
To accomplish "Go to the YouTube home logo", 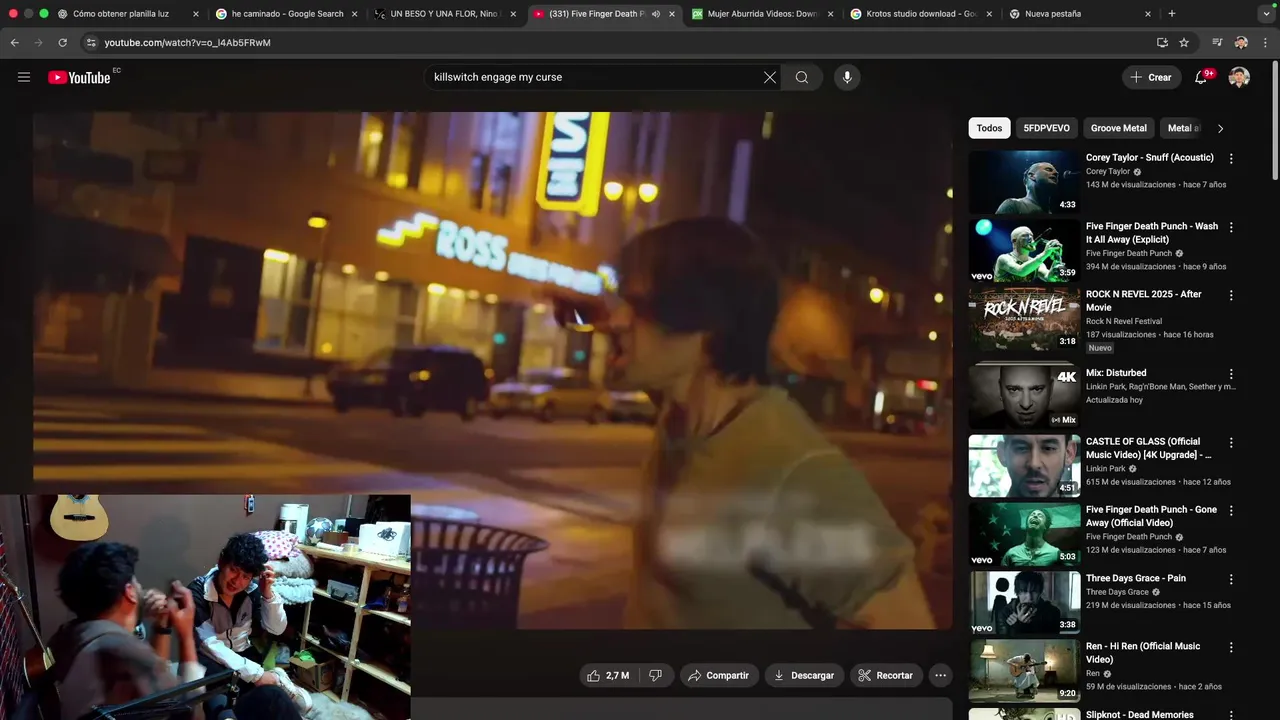I will (x=79, y=77).
